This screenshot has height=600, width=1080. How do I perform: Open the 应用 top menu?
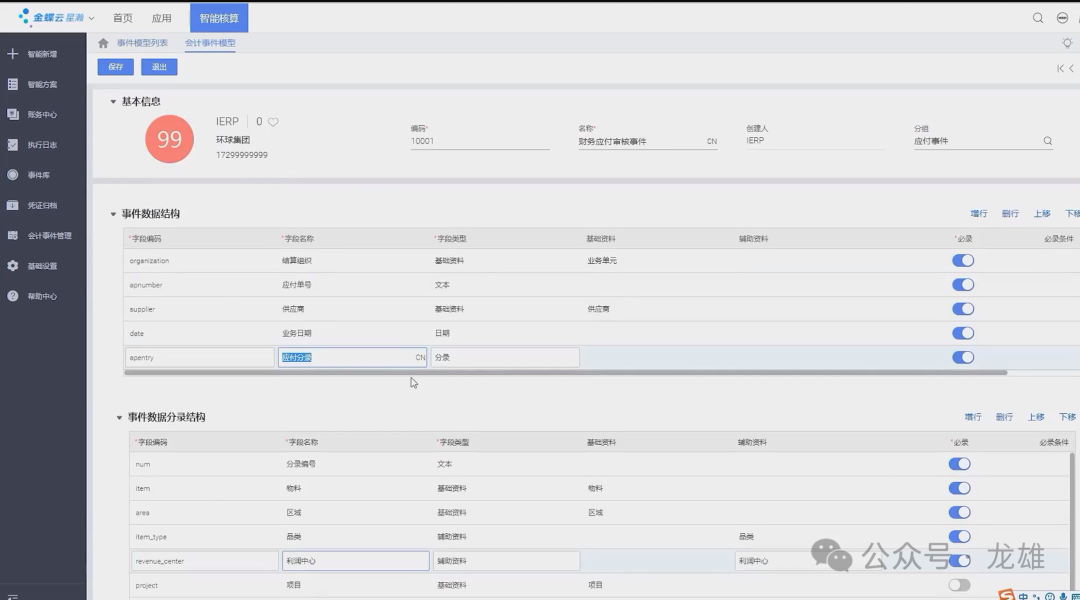(x=161, y=18)
